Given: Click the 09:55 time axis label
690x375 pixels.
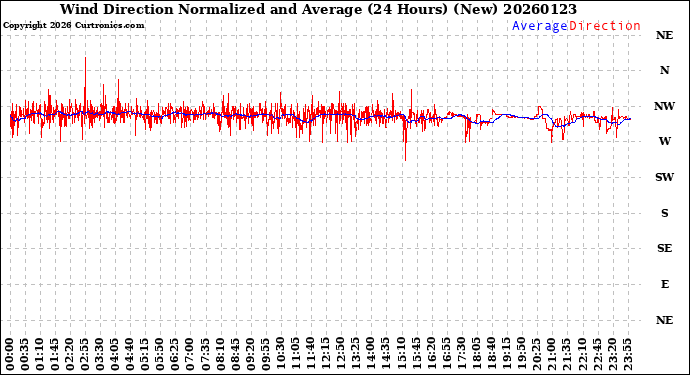Looking at the screenshot, I should pos(266,354).
